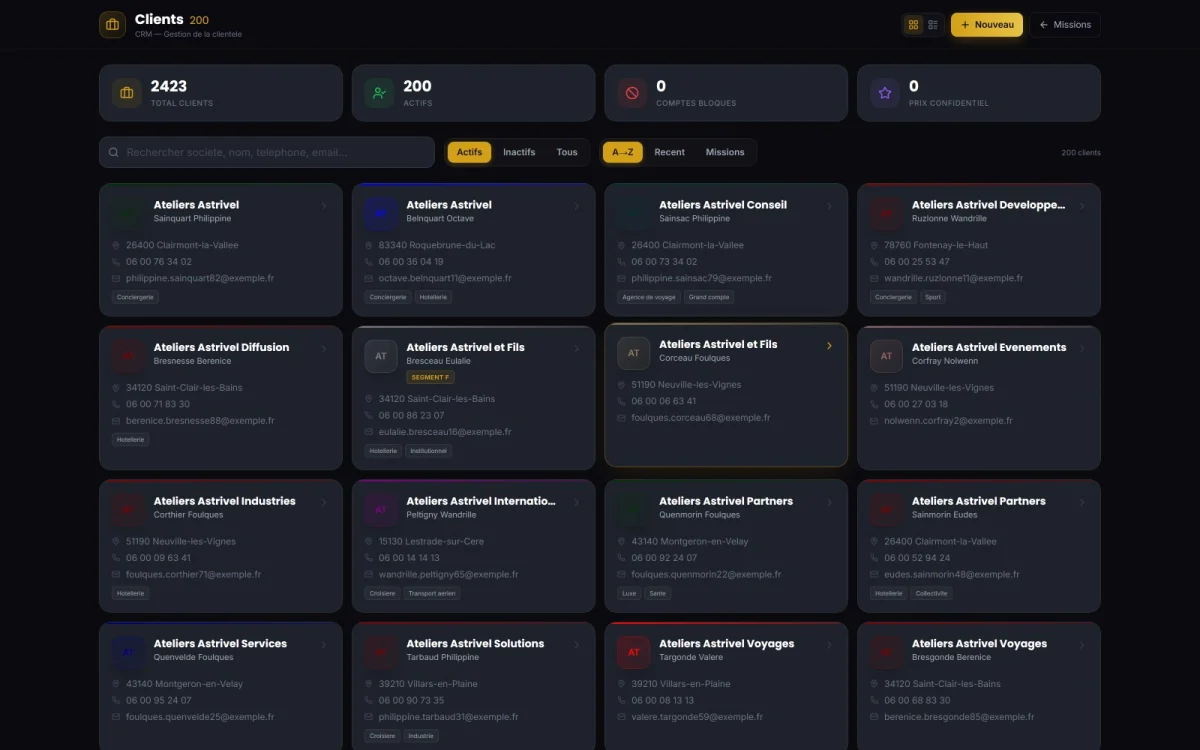Click the Agence de voyage tag

coord(649,297)
